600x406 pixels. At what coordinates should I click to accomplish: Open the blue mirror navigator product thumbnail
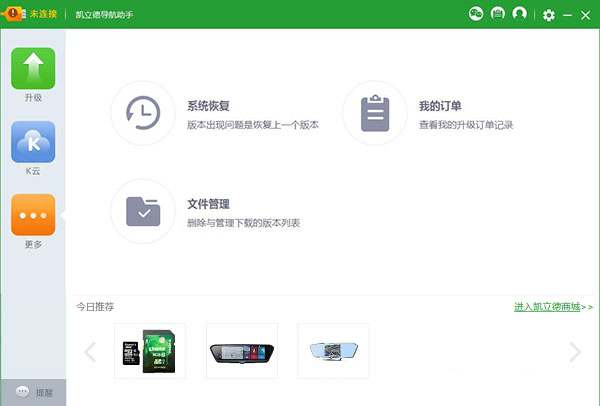[x=333, y=351]
